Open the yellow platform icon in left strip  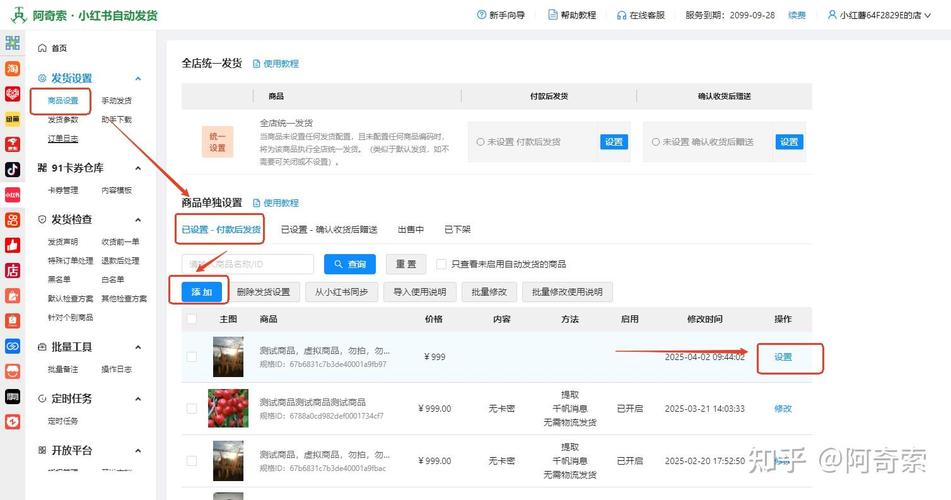(13, 119)
